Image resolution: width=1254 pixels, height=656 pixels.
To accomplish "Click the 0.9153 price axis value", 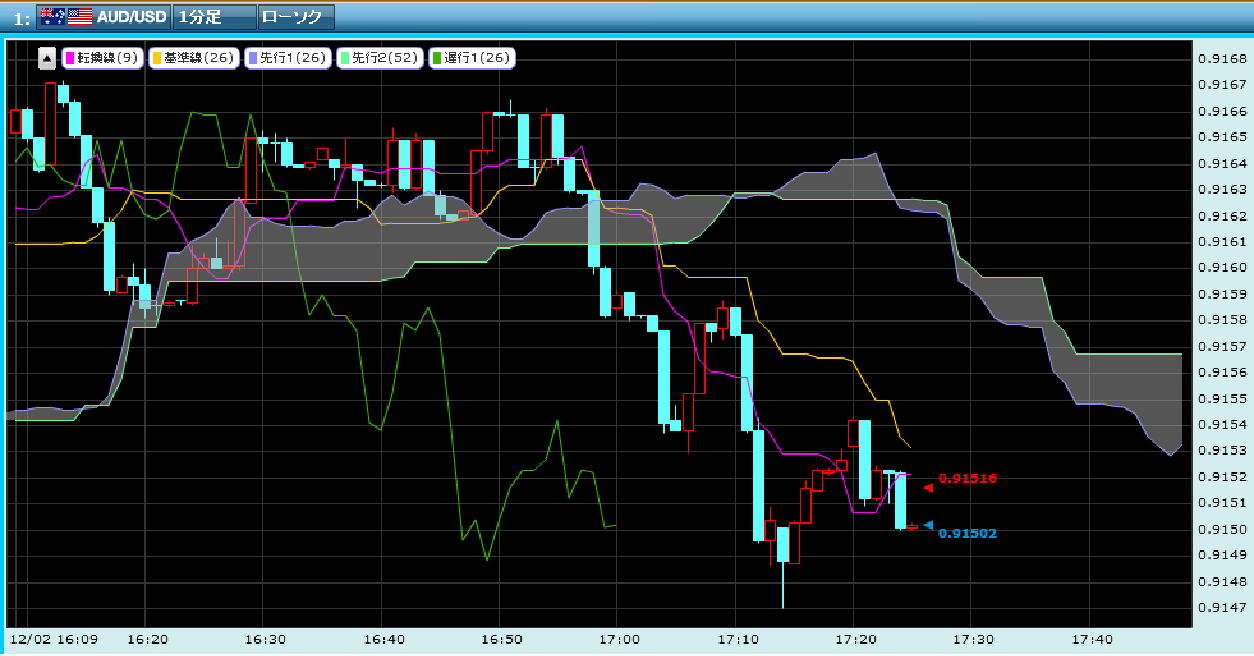I will coord(1222,451).
